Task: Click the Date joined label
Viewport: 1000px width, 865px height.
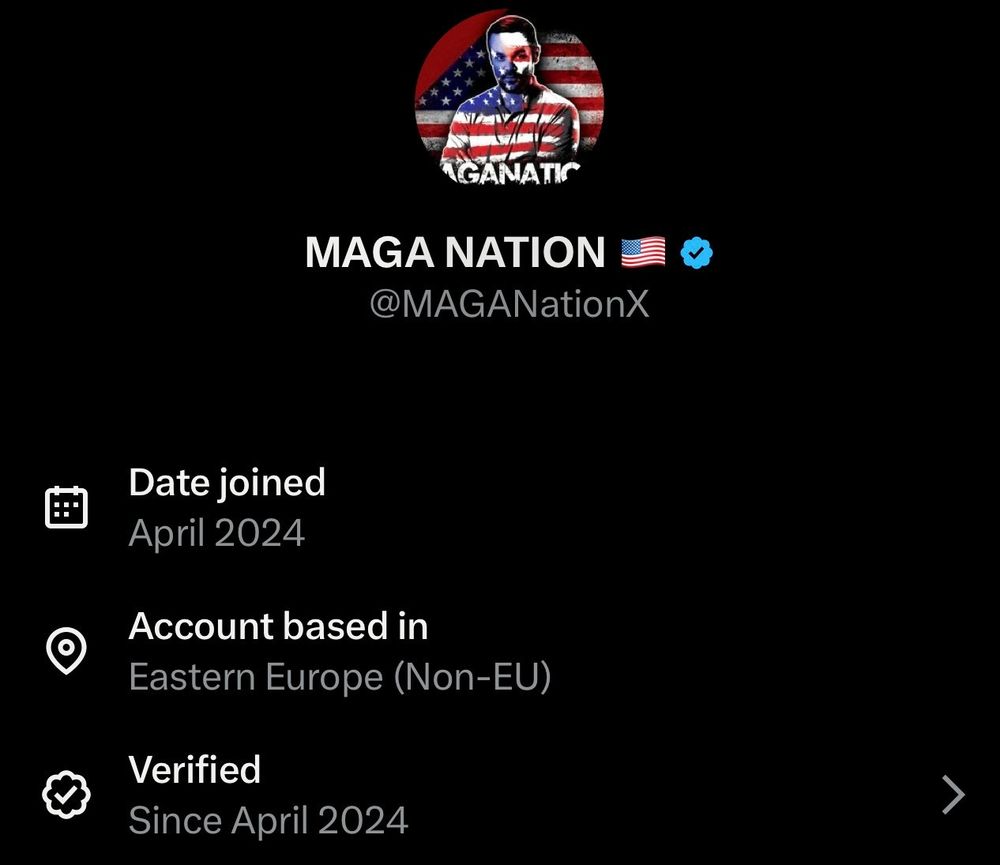Action: (227, 483)
